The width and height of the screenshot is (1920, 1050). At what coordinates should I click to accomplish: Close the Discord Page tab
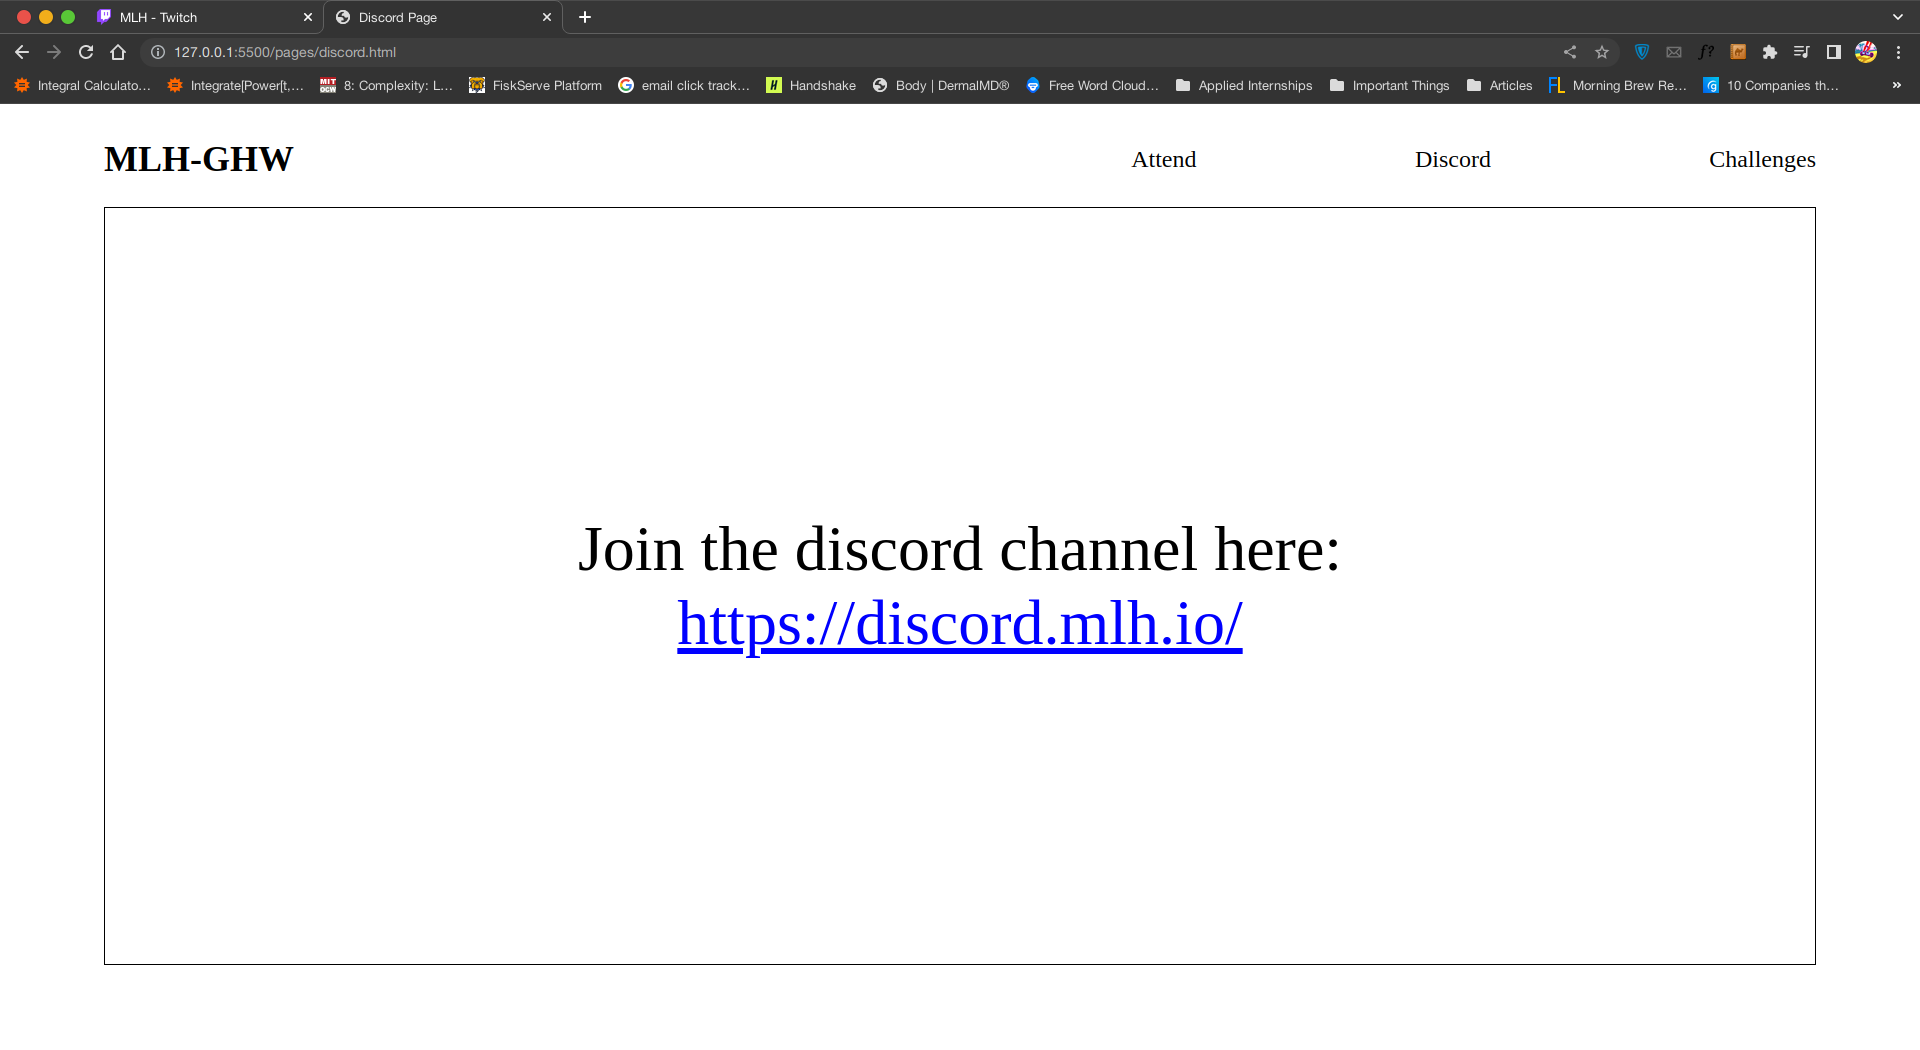[x=547, y=17]
